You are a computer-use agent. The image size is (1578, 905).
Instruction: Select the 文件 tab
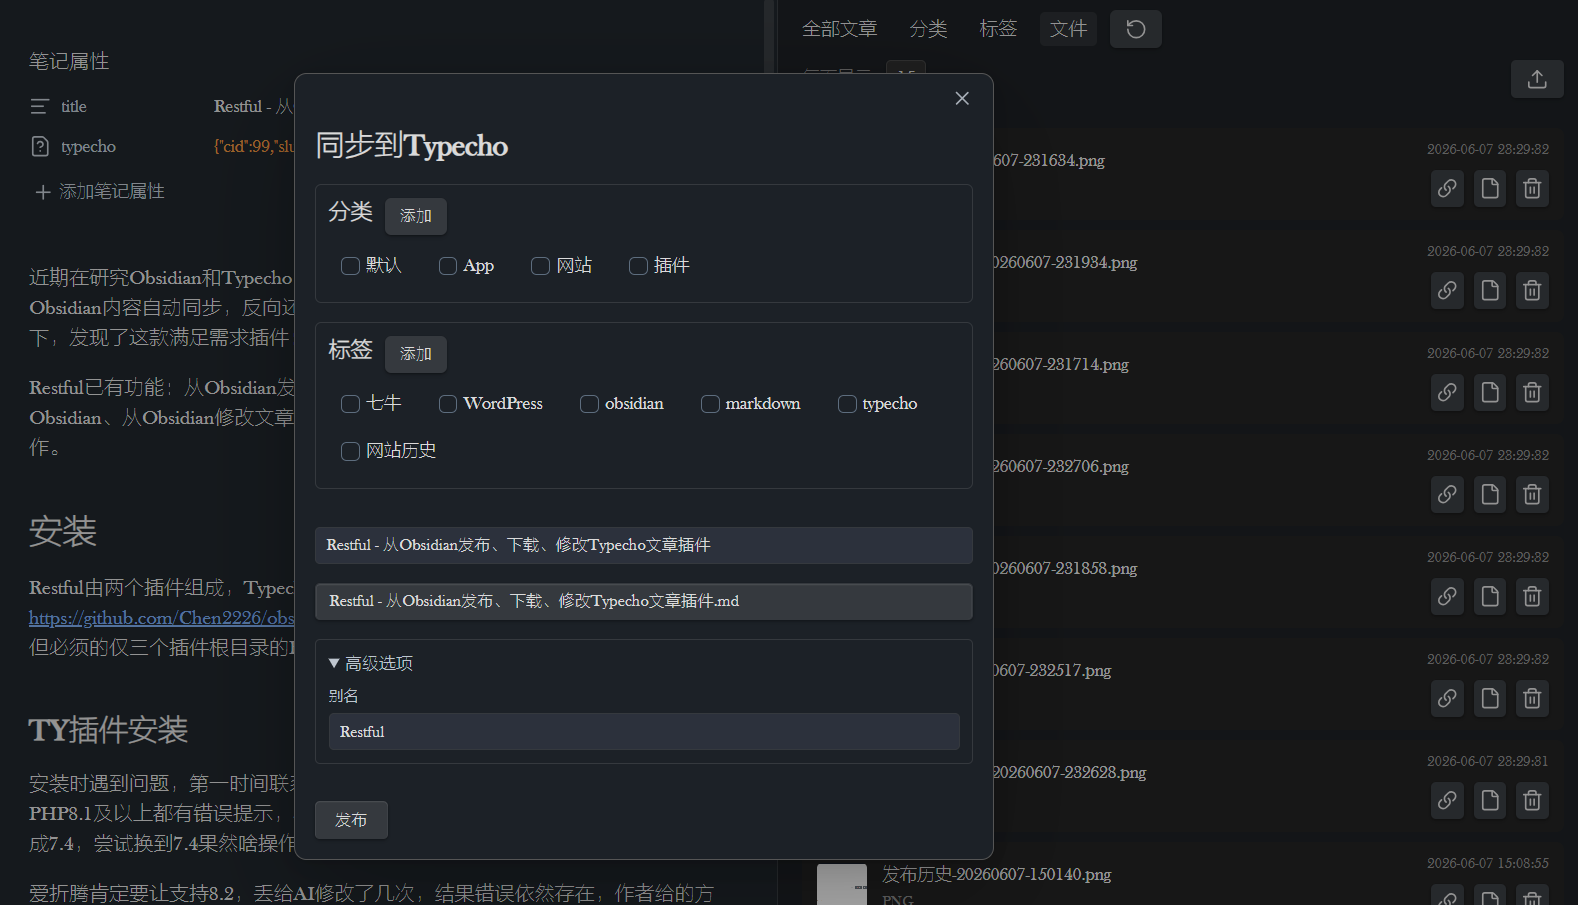1068,29
